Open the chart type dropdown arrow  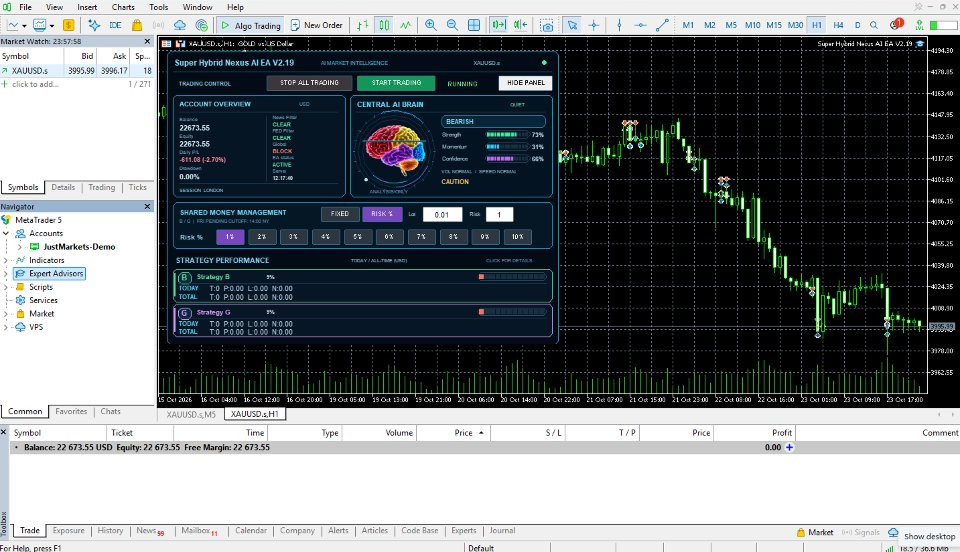(x=24, y=26)
